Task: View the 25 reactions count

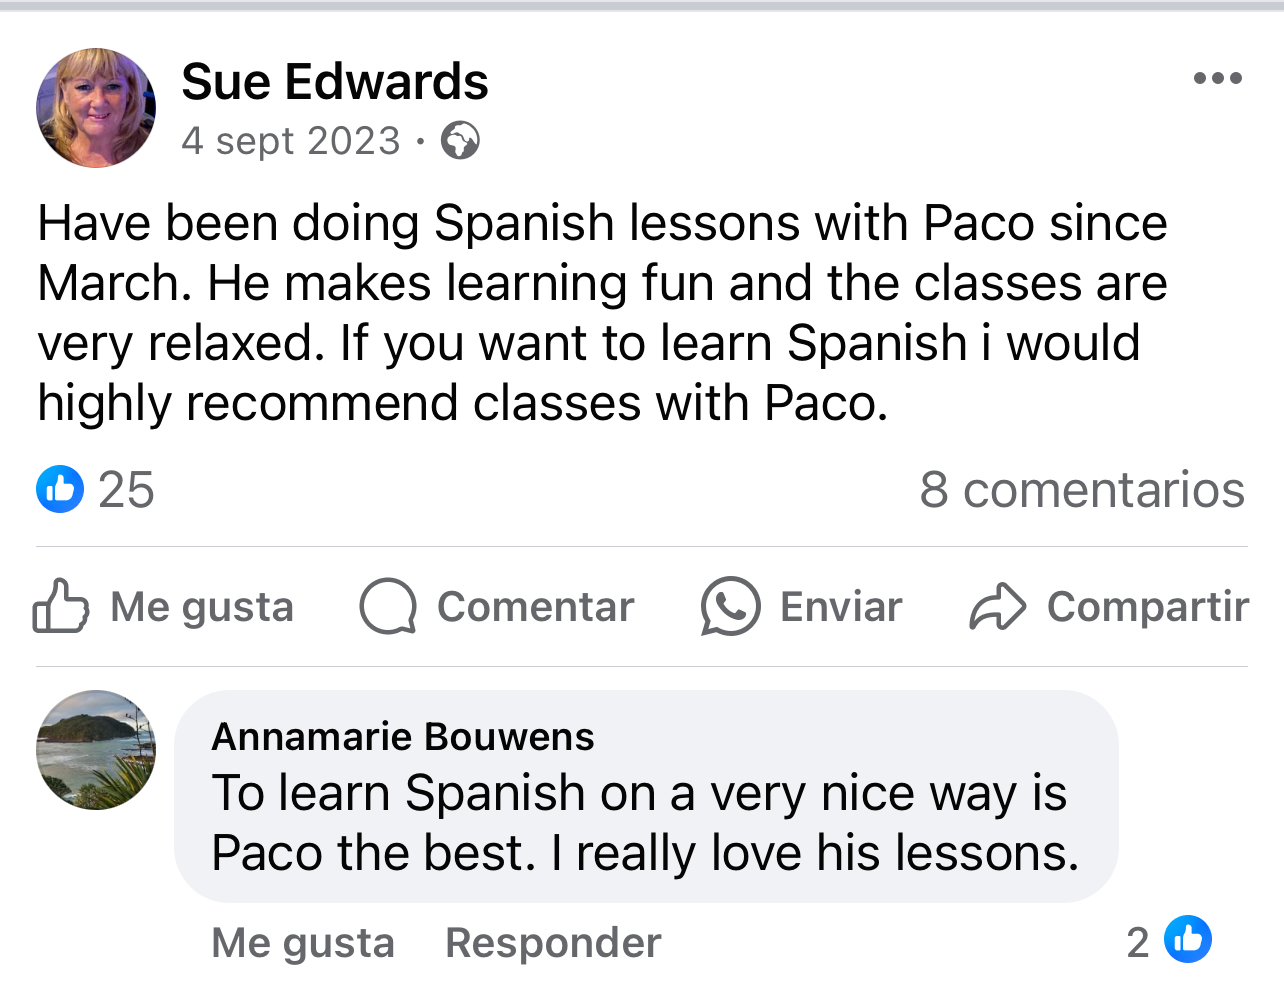Action: click(126, 490)
